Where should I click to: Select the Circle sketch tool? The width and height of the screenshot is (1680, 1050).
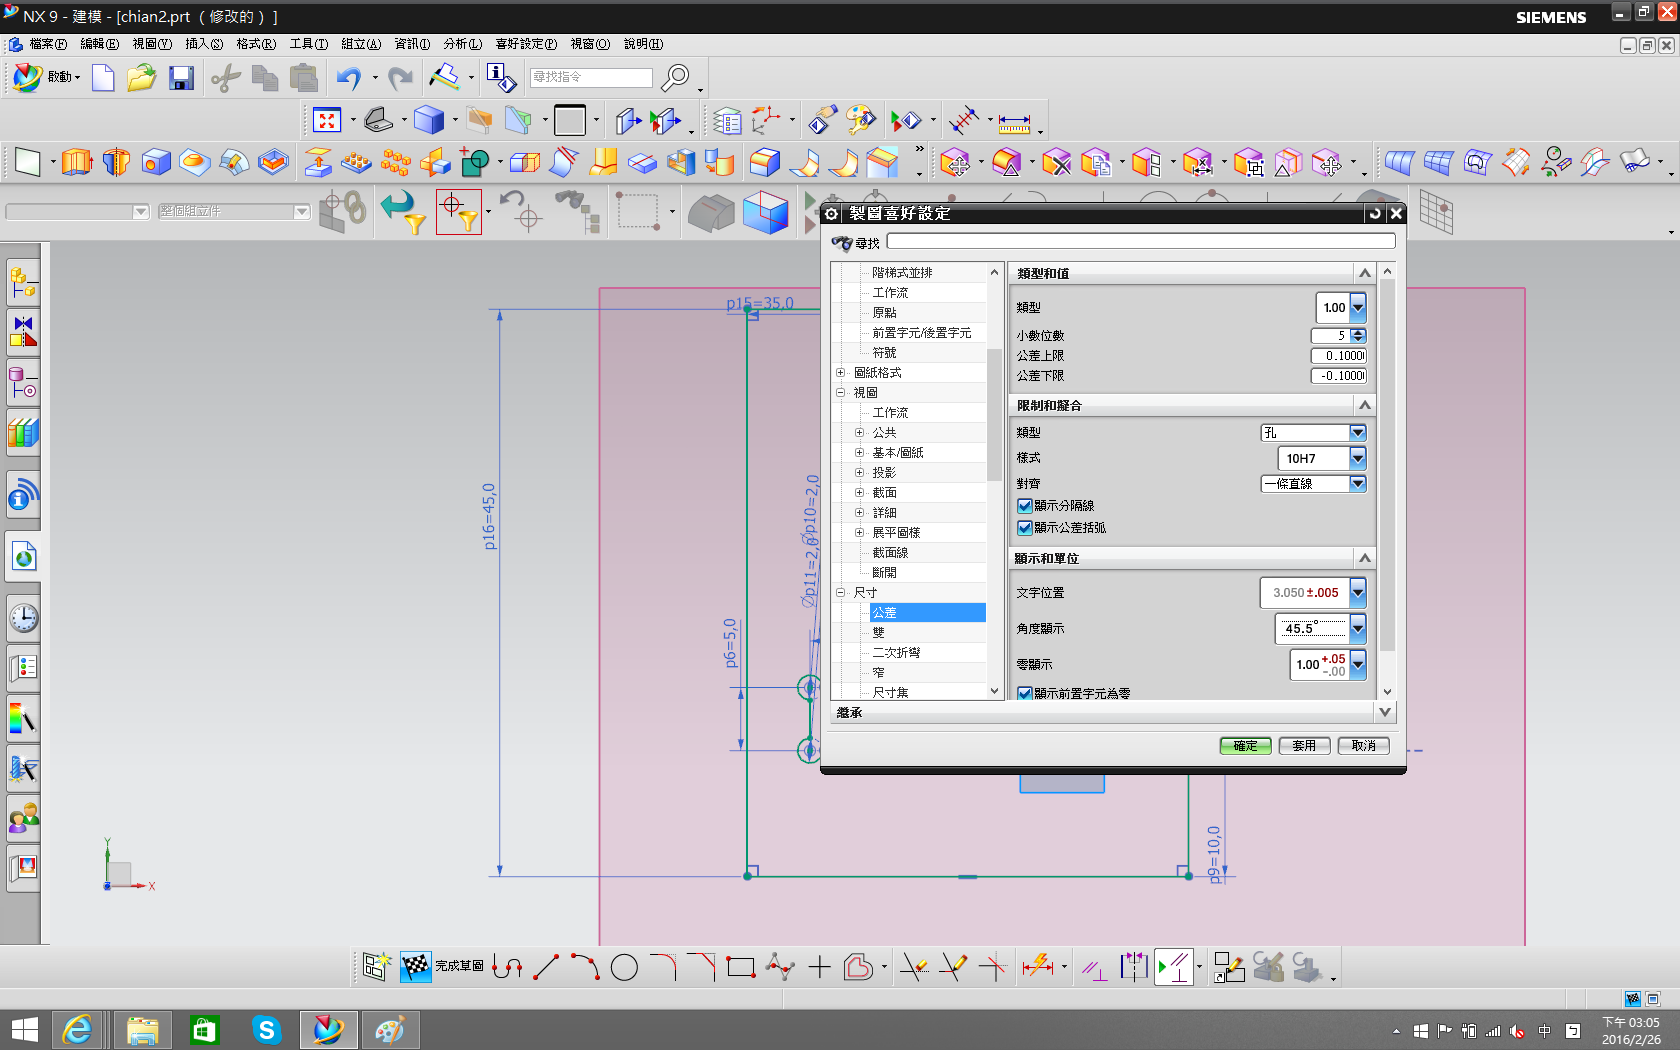pyautogui.click(x=624, y=967)
